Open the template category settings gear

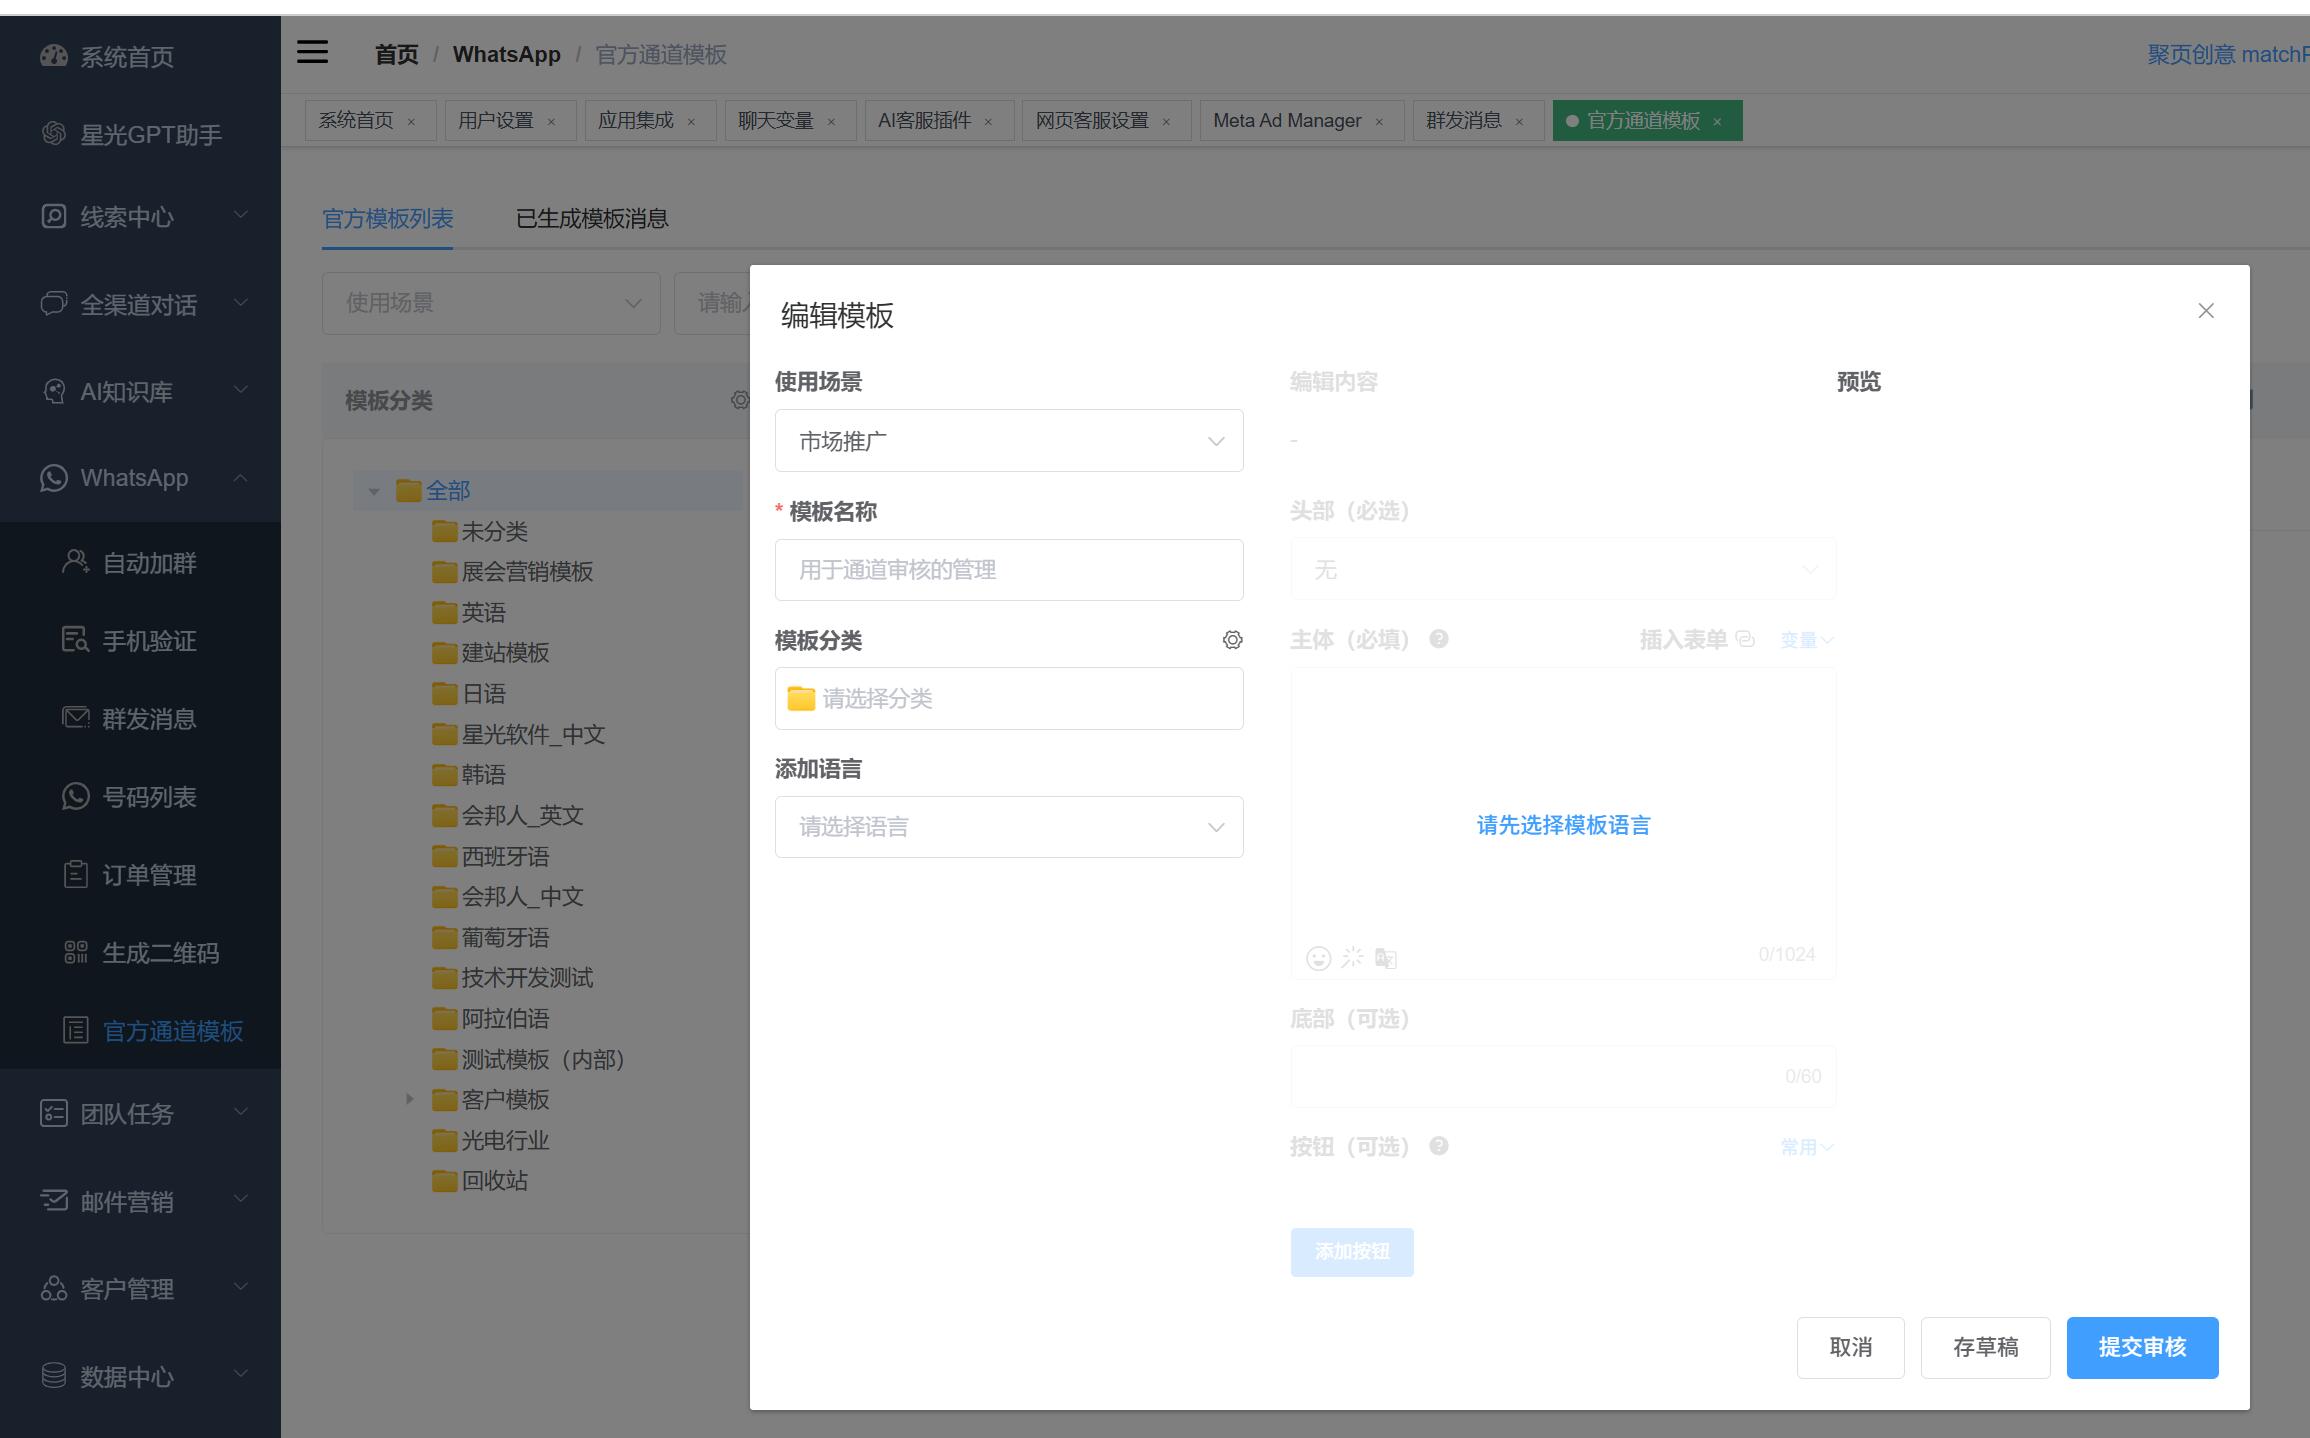pyautogui.click(x=1232, y=640)
